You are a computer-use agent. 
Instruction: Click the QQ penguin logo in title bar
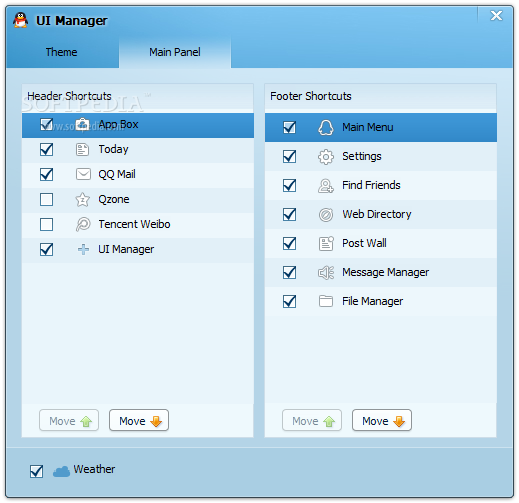[x=21, y=20]
